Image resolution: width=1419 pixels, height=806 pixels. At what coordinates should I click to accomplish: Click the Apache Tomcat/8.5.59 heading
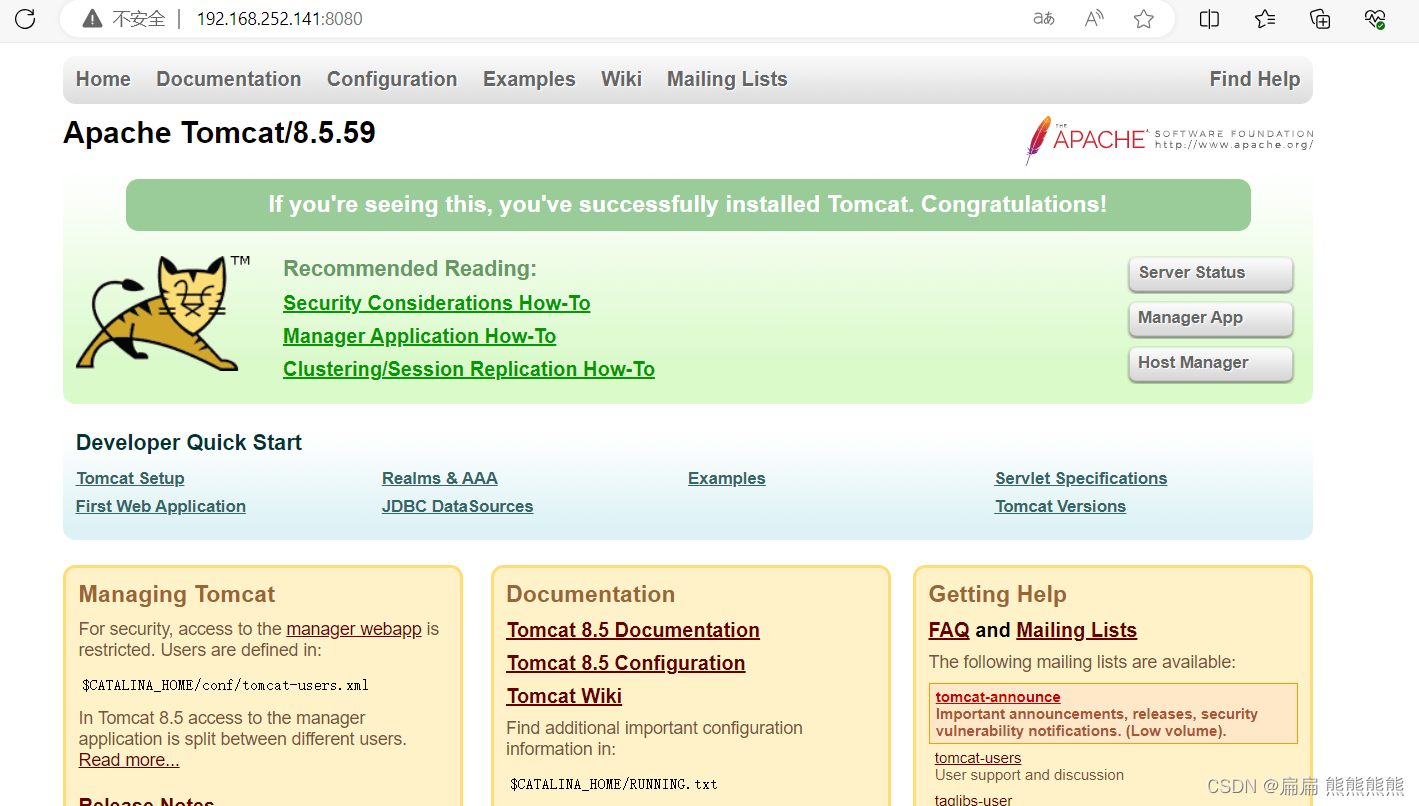point(219,133)
